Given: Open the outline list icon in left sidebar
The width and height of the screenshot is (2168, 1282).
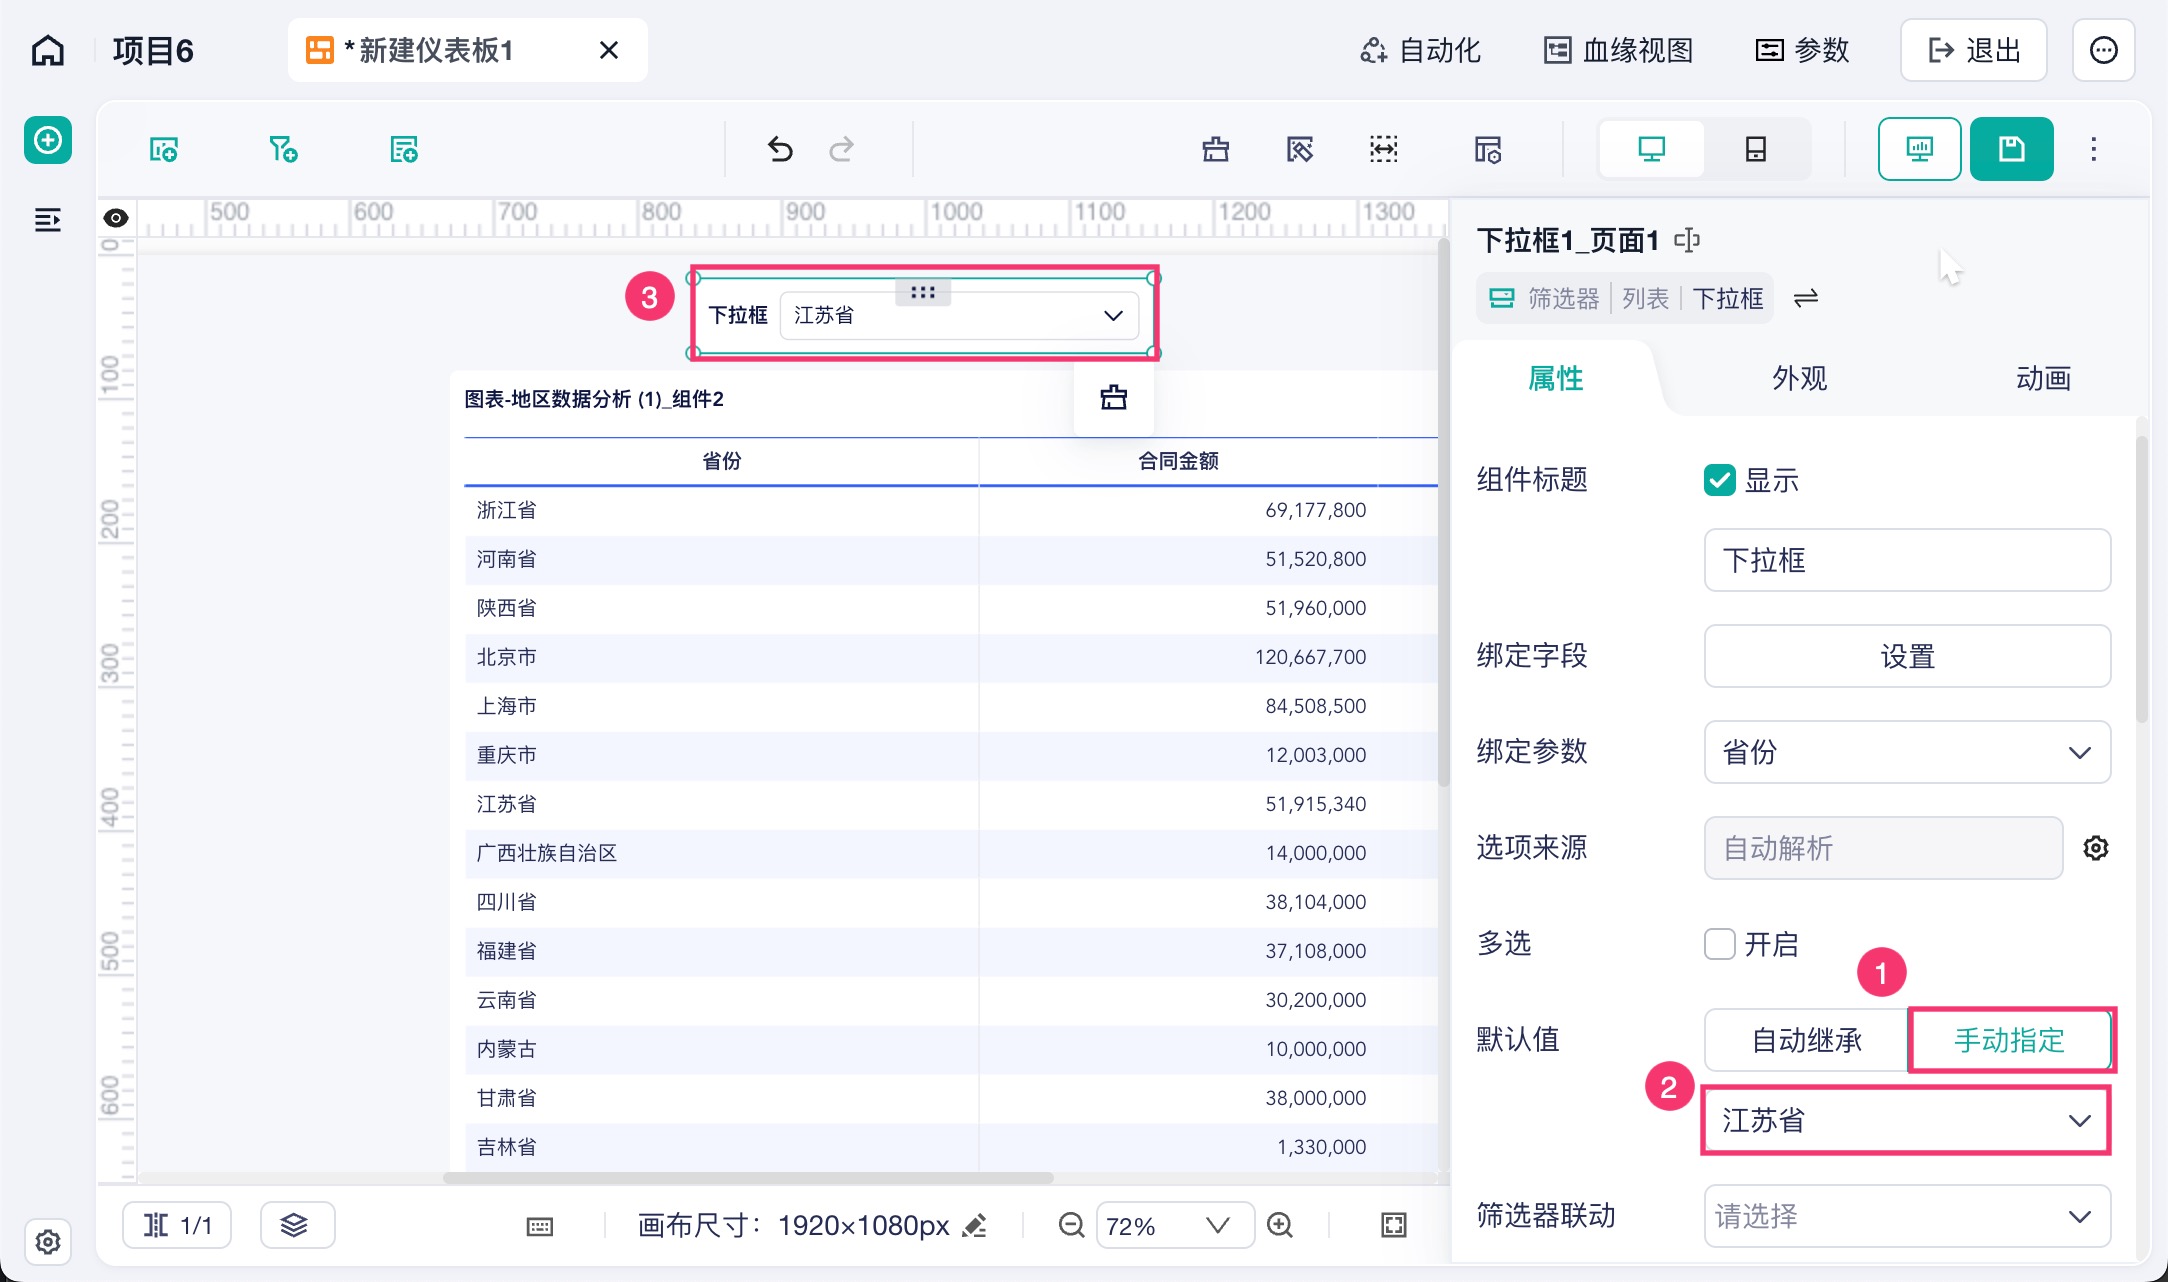Looking at the screenshot, I should [48, 219].
